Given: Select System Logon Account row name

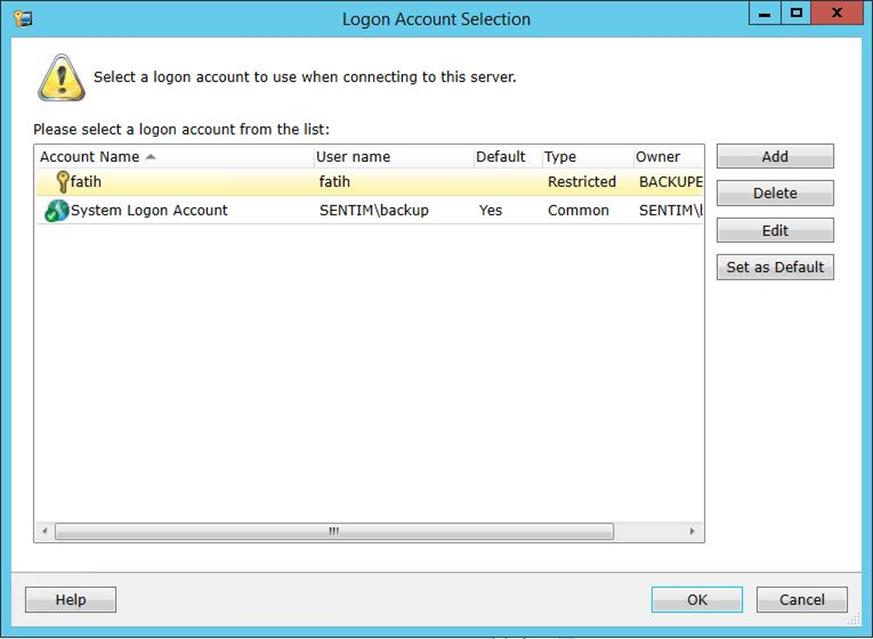Looking at the screenshot, I should [149, 210].
